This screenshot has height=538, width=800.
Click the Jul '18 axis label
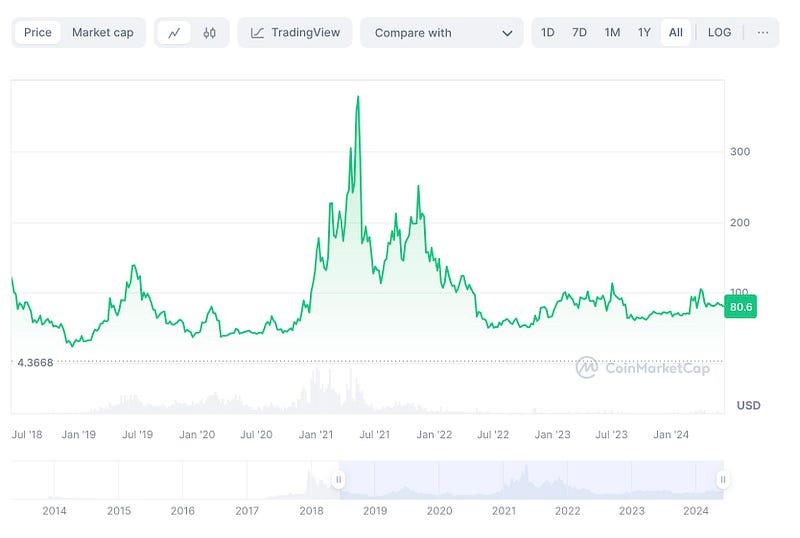point(27,434)
